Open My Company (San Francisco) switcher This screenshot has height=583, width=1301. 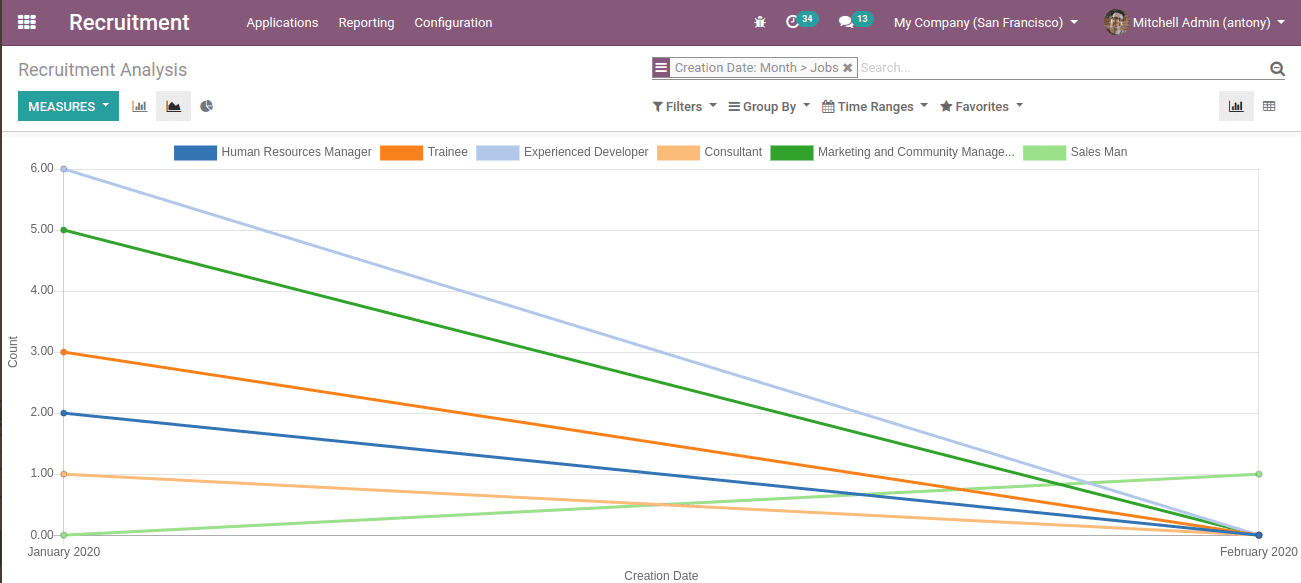click(x=986, y=22)
